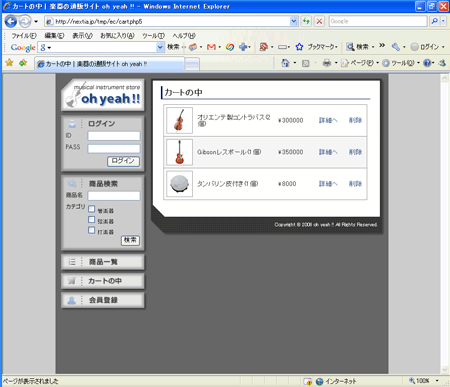This screenshot has width=450, height=387.
Task: Tick the third category checkbox (打楽器)
Action: click(92, 230)
